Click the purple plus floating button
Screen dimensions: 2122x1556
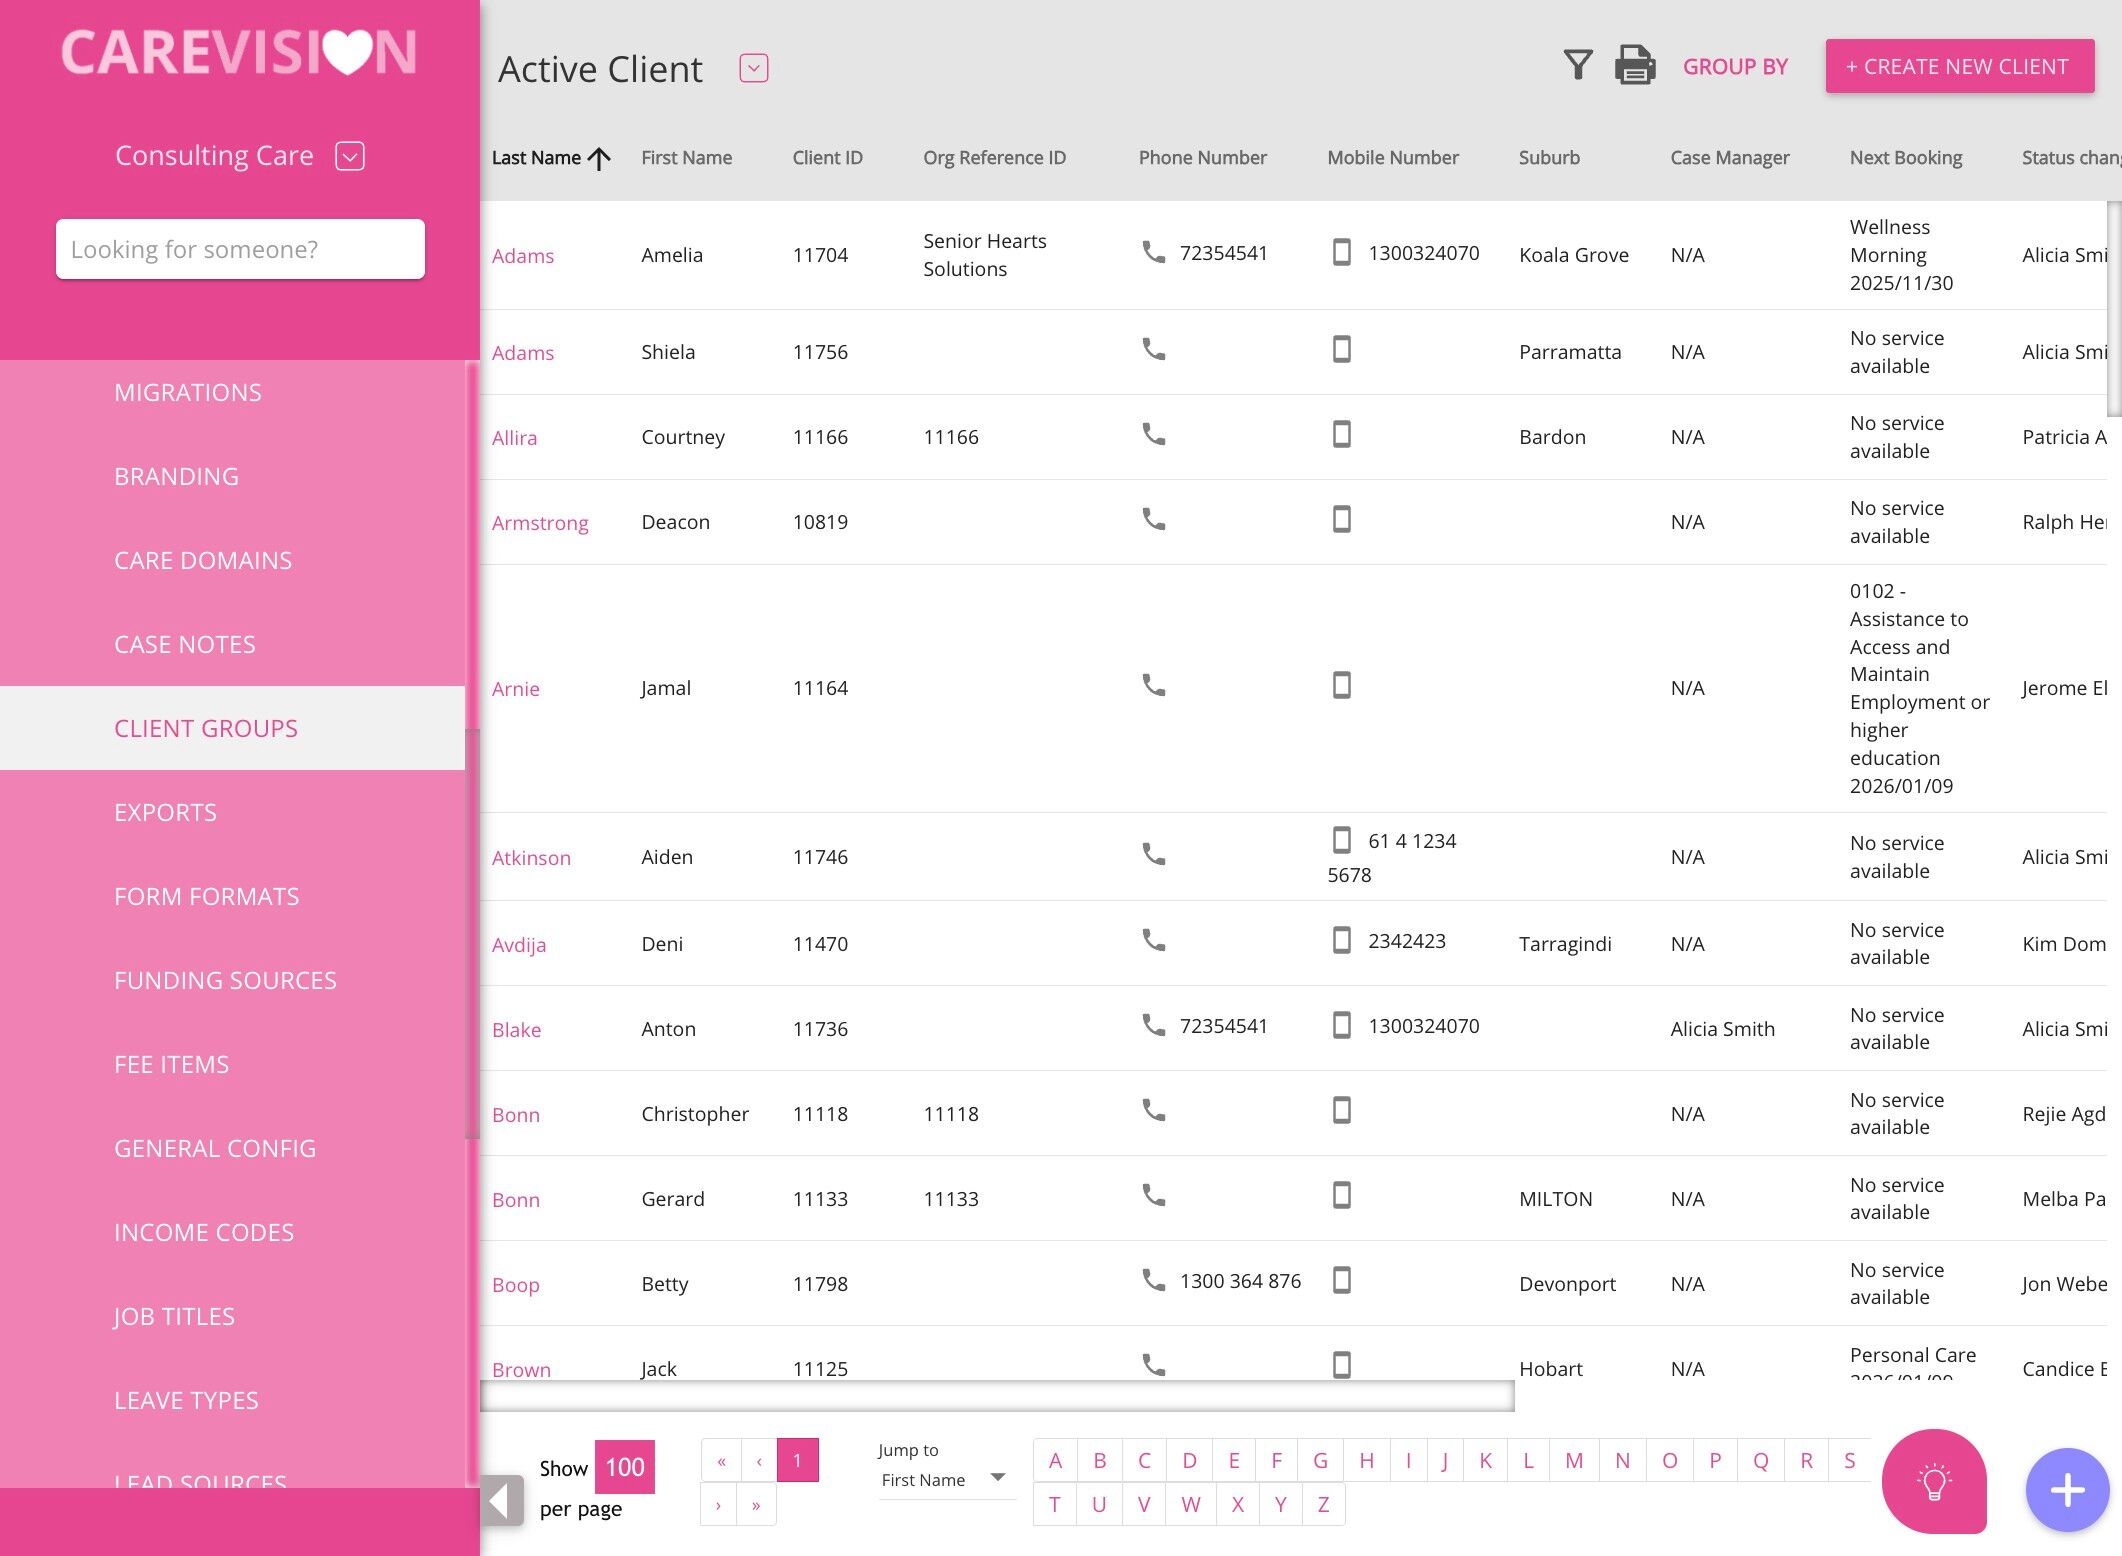(x=2066, y=1490)
